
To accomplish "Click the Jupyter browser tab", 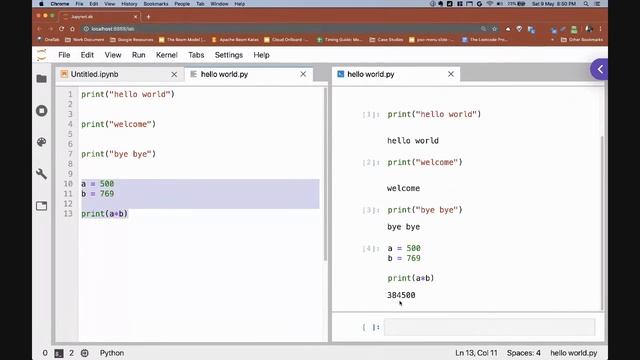I will pos(100,17).
